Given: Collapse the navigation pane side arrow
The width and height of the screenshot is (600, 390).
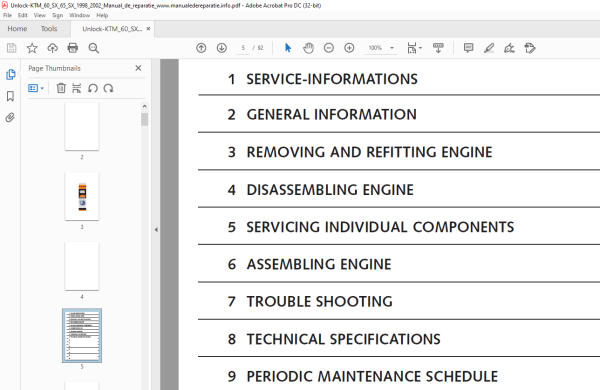Looking at the screenshot, I should pyautogui.click(x=156, y=230).
